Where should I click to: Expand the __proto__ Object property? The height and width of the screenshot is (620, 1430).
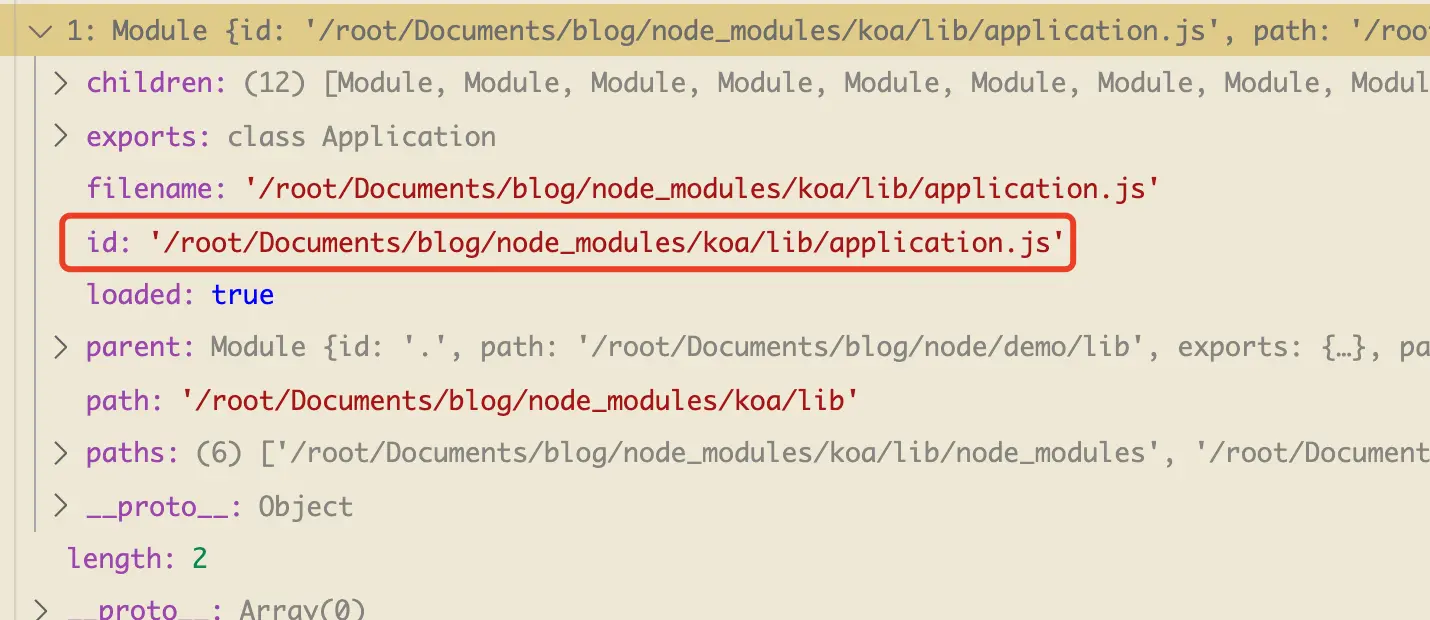[60, 505]
